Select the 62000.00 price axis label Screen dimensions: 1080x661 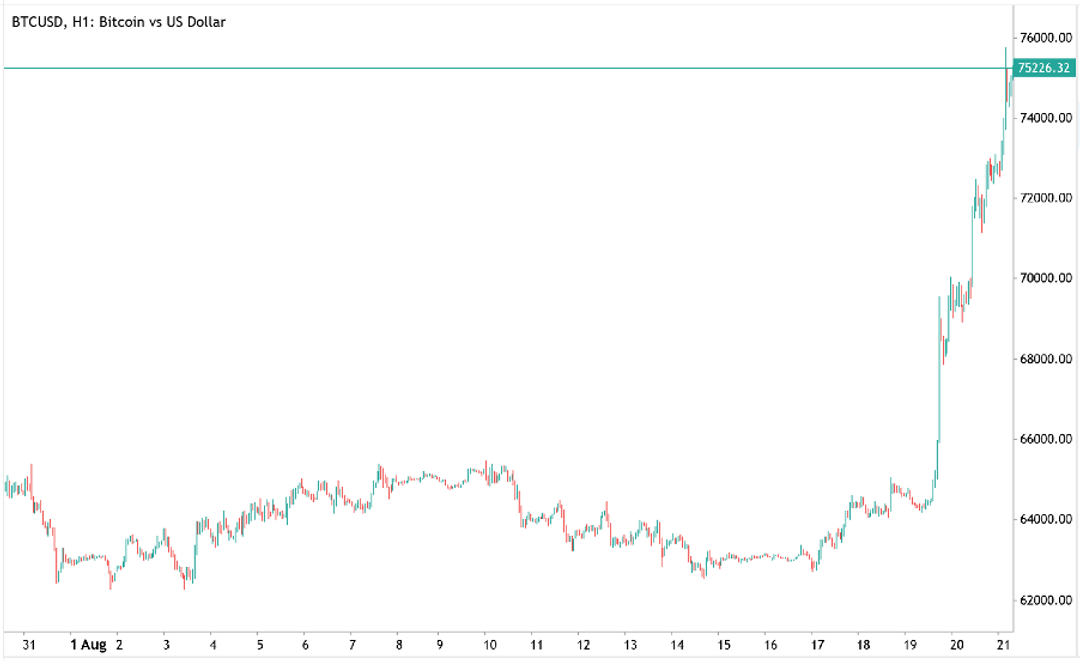[1046, 600]
